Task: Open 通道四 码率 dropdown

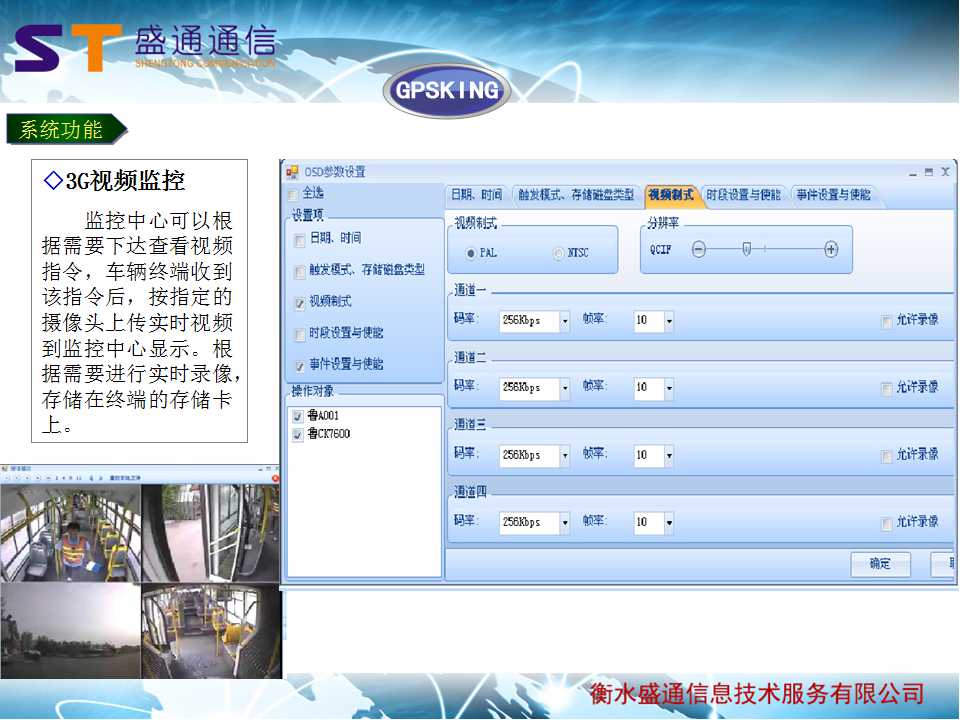Action: (x=564, y=523)
